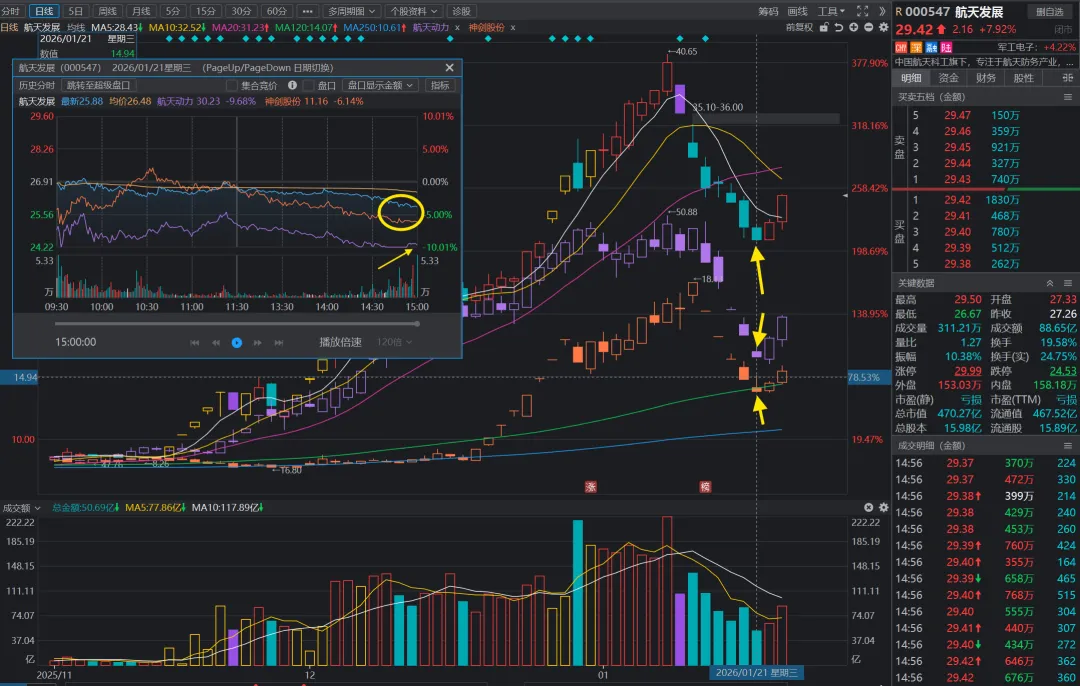Toggle fullscreen chart icon
The image size is (1080, 686).
click(862, 11)
